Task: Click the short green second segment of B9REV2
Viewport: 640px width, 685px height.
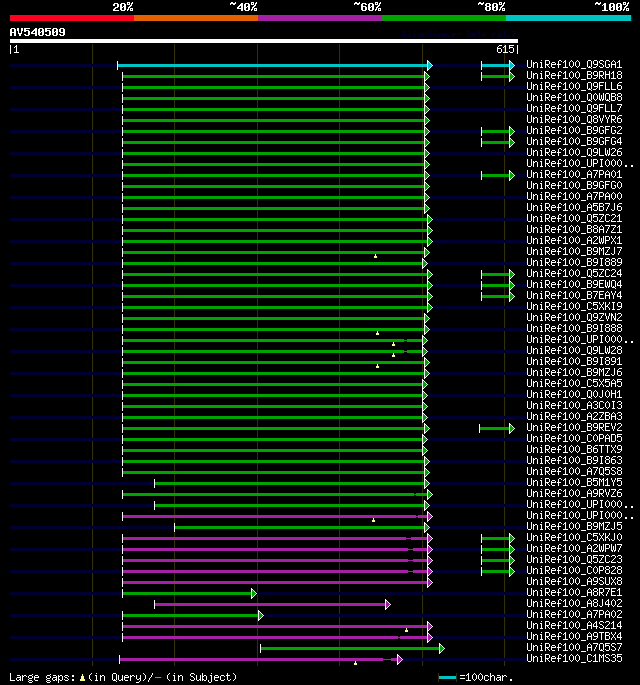Action: pos(497,429)
